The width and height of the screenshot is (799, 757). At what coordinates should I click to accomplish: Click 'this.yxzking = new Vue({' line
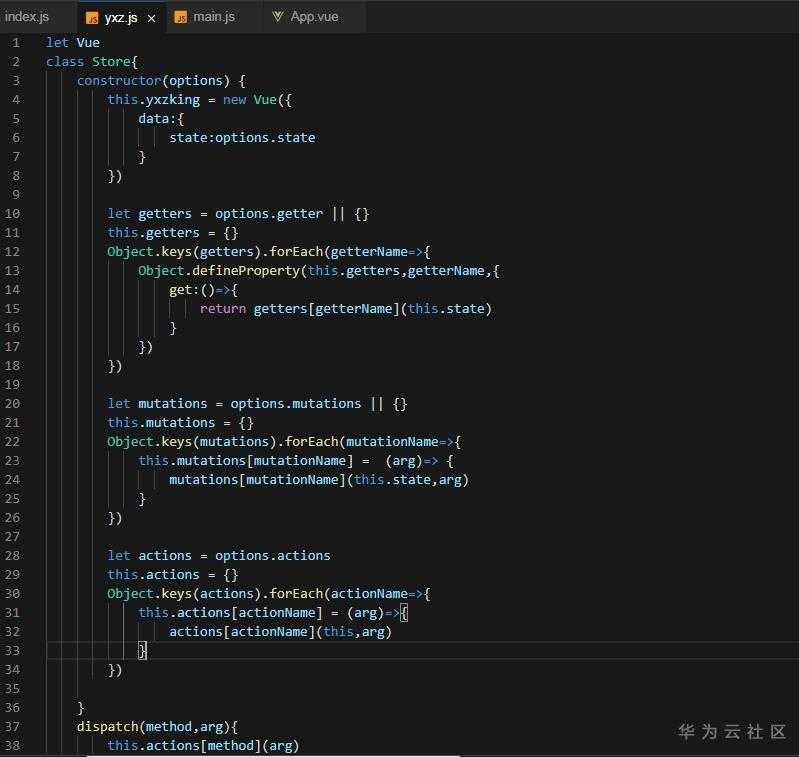tap(199, 100)
